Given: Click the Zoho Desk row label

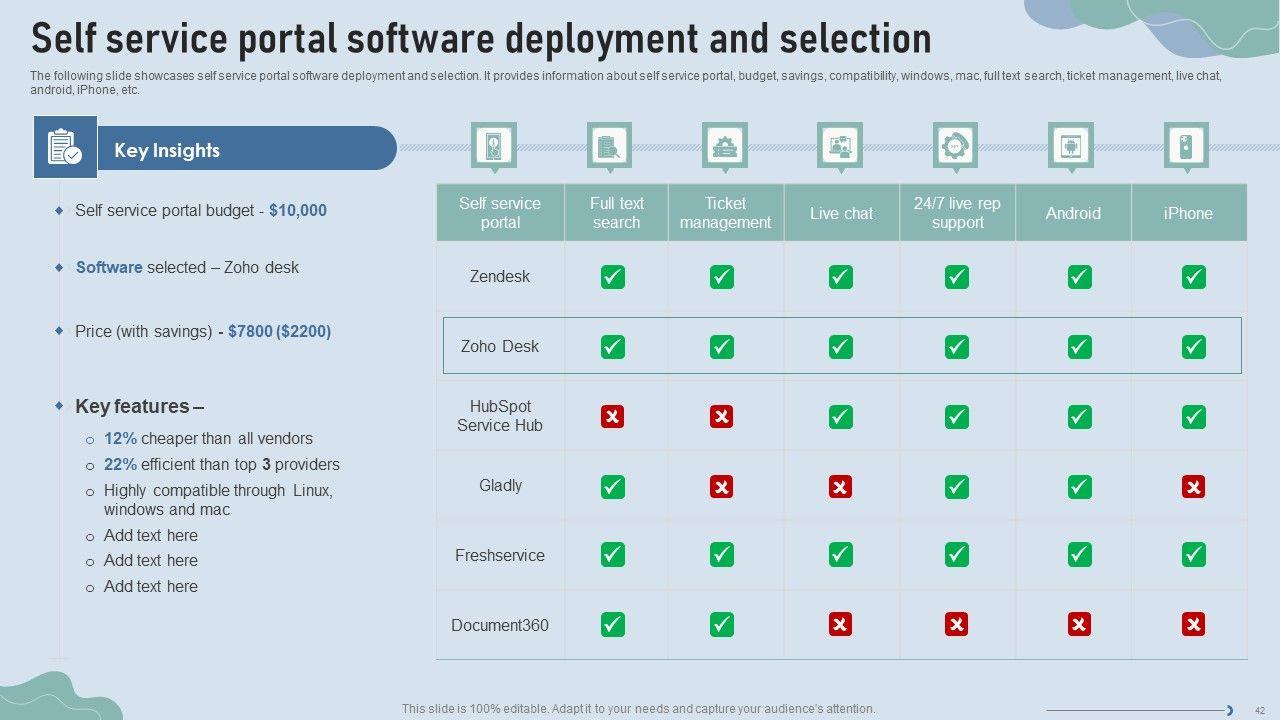Looking at the screenshot, I should pos(500,347).
